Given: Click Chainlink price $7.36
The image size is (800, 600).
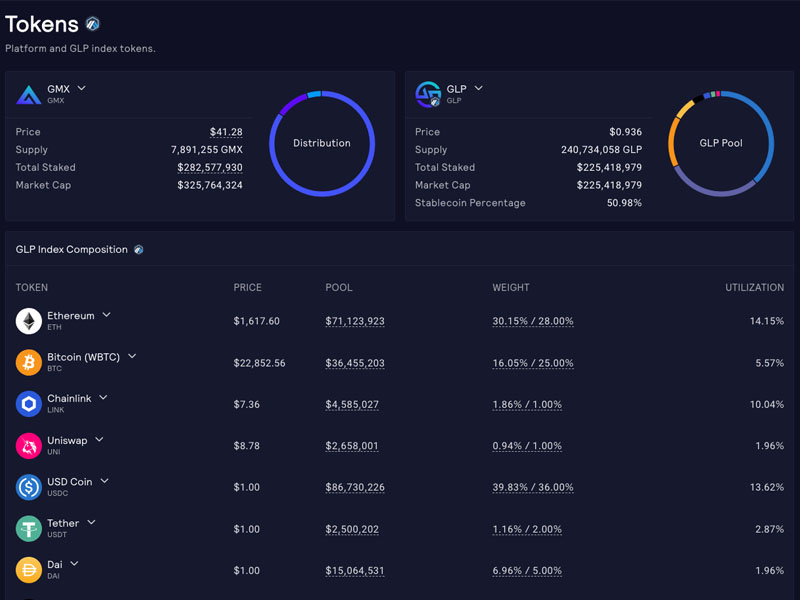Looking at the screenshot, I should [246, 404].
